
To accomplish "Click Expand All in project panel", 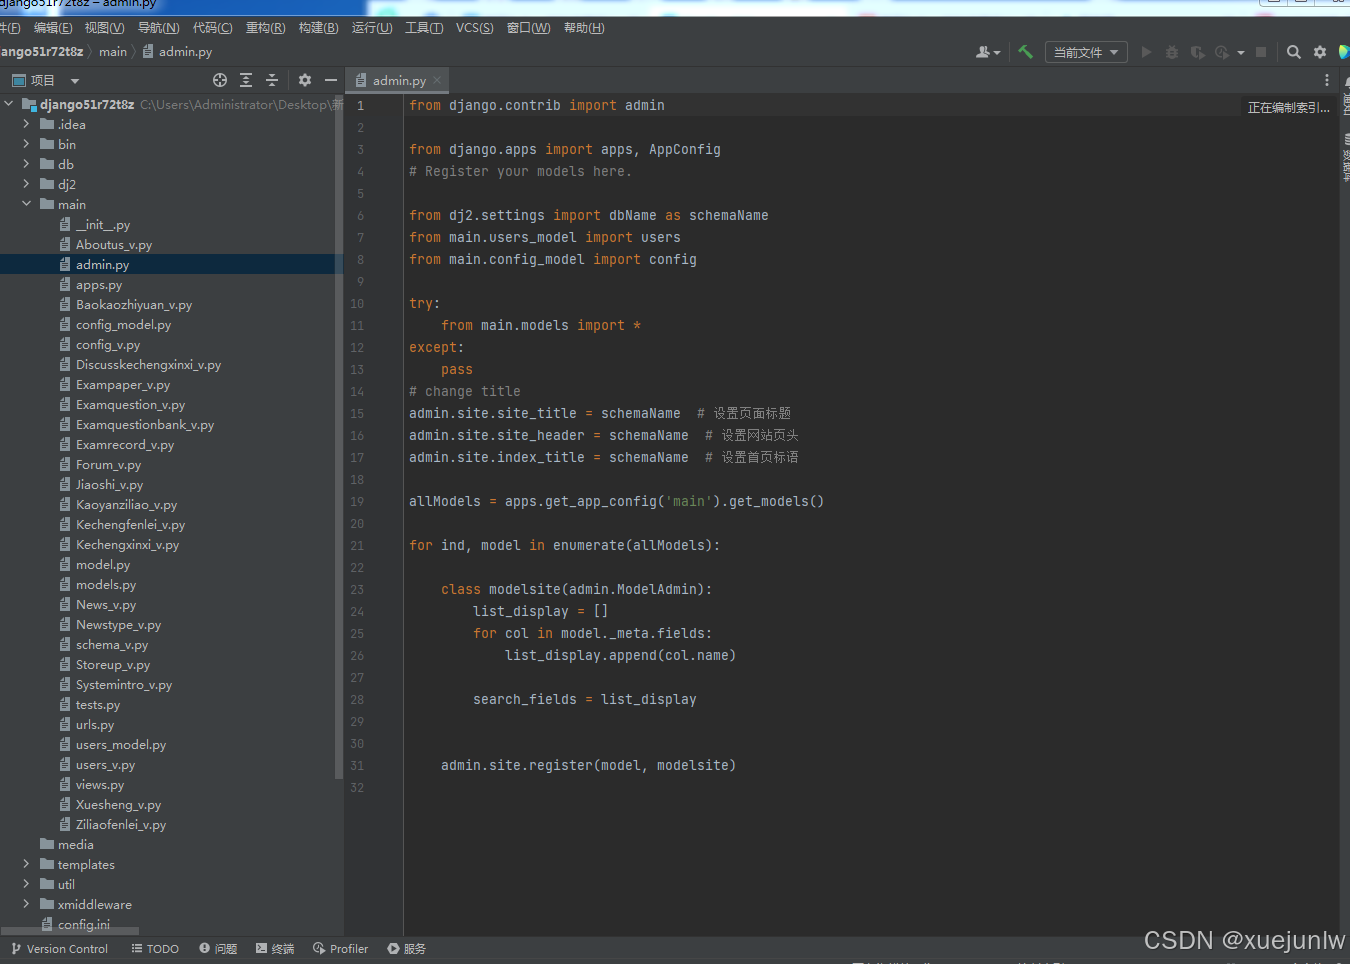I will coord(246,80).
